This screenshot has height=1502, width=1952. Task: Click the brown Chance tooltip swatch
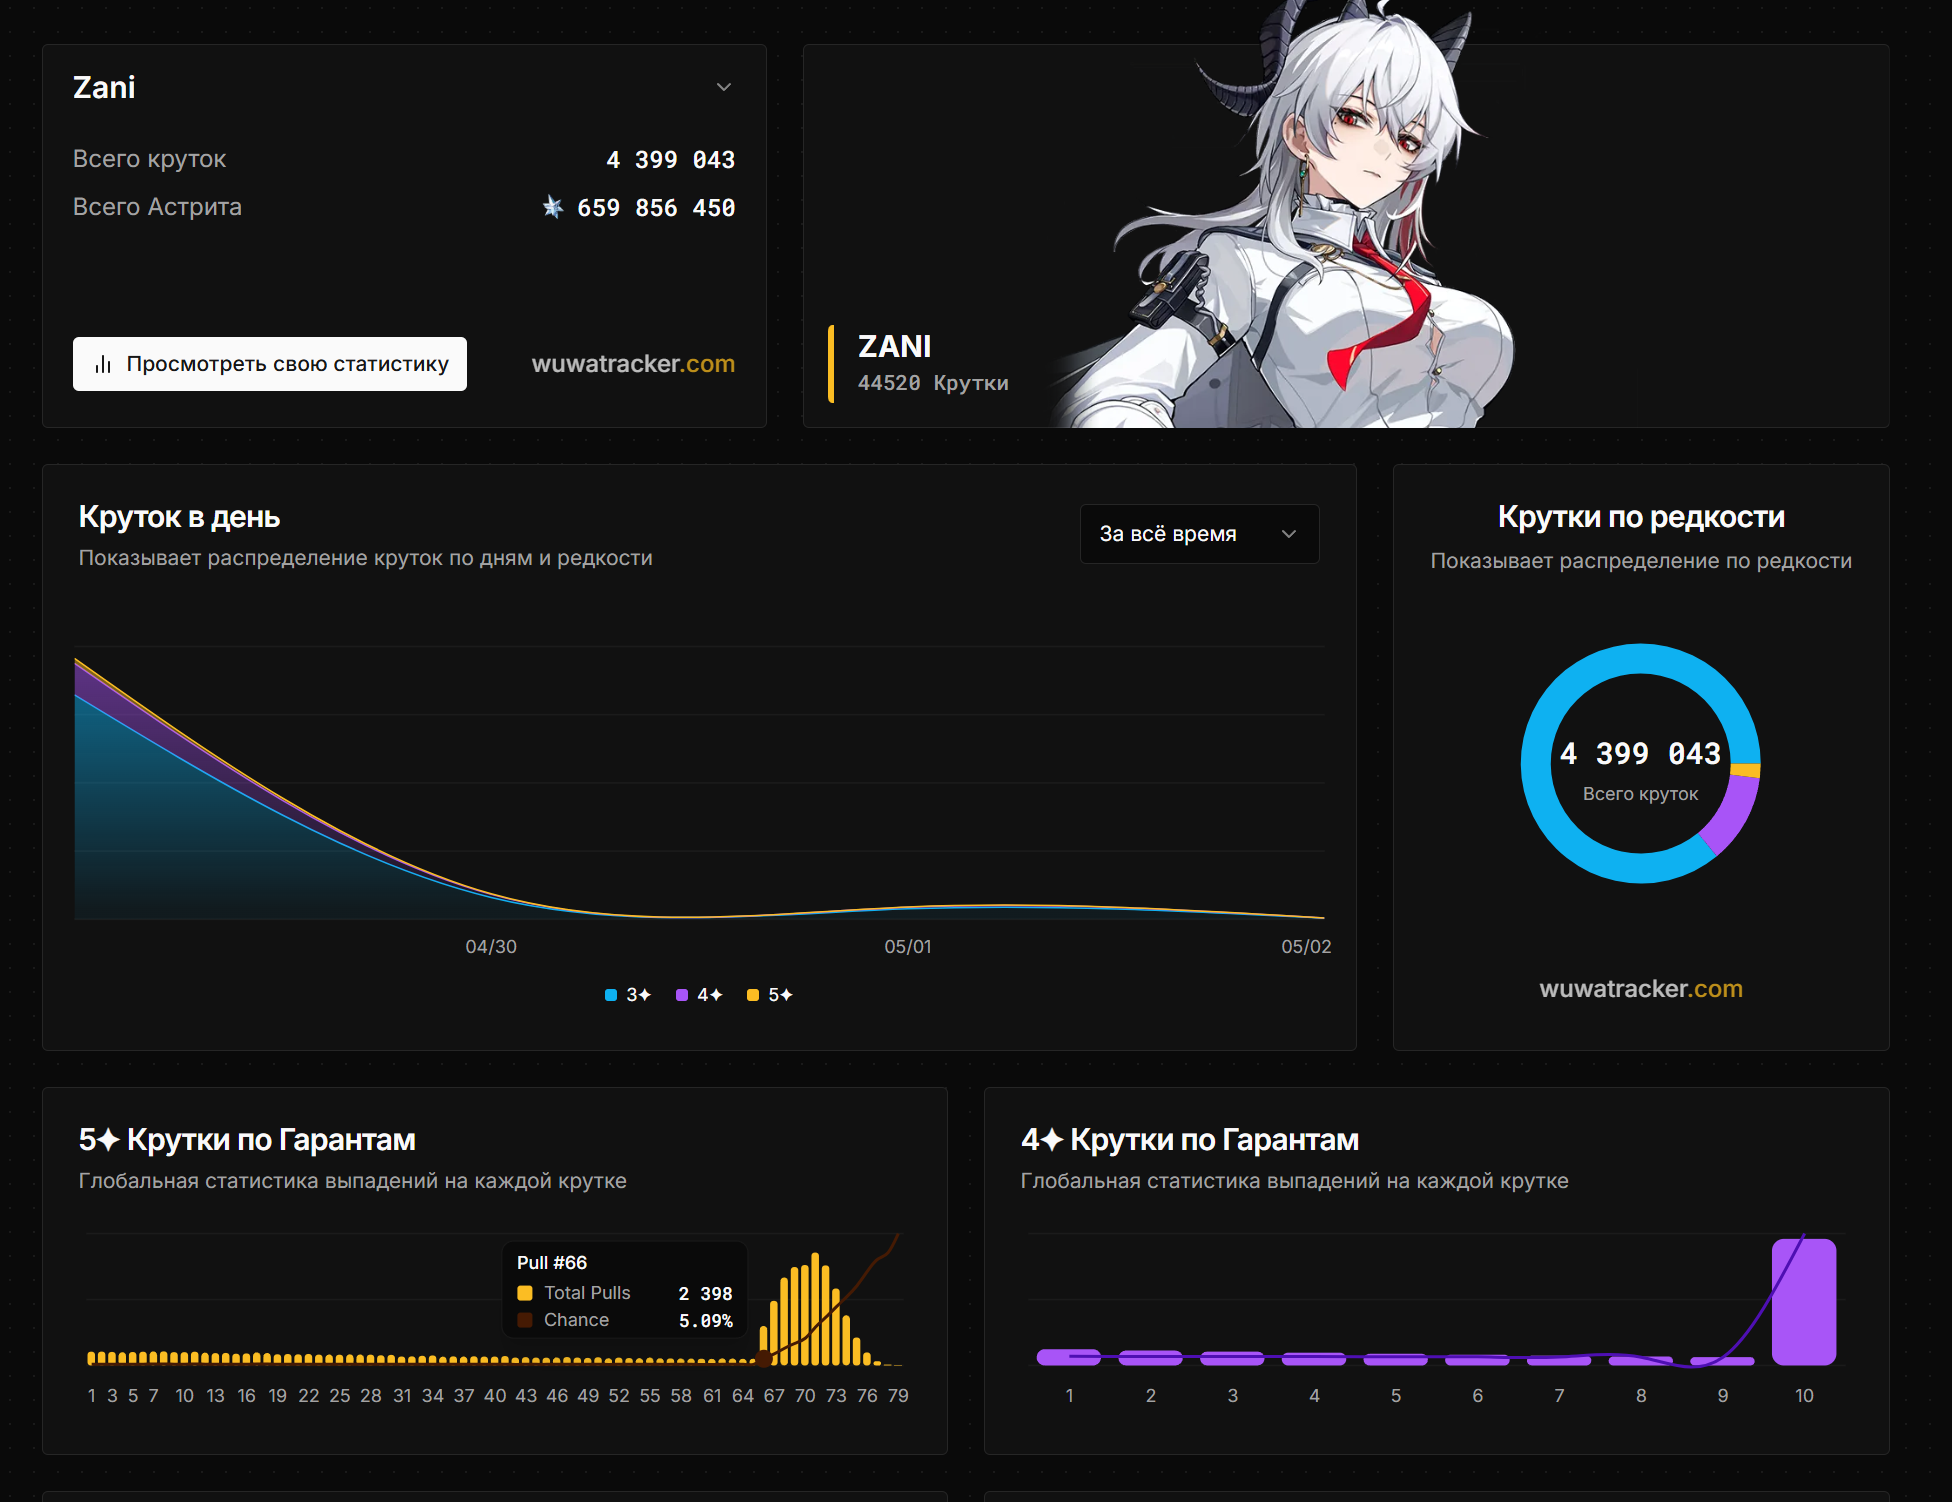tap(525, 1320)
